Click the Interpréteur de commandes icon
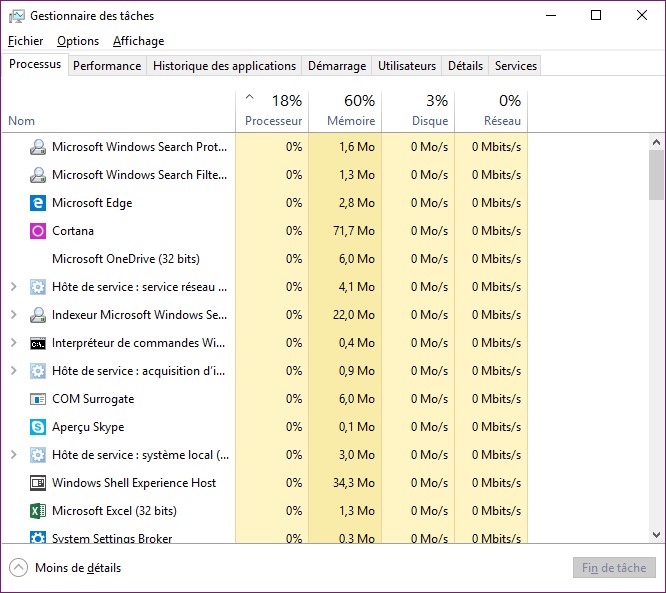Image resolution: width=666 pixels, height=593 pixels. [38, 343]
